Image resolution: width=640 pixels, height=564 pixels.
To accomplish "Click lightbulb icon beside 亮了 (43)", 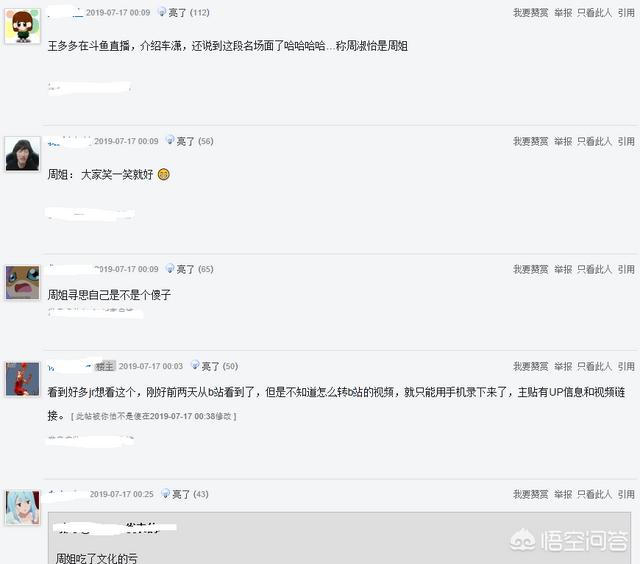I will click(165, 493).
